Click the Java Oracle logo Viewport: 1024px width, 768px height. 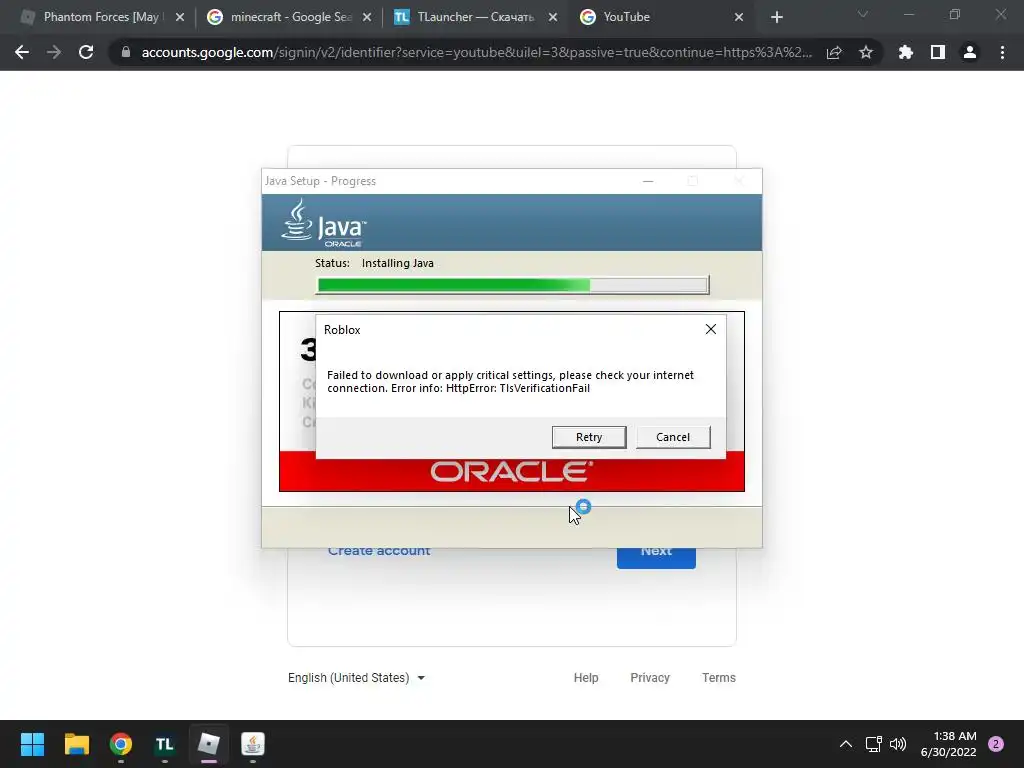(324, 223)
